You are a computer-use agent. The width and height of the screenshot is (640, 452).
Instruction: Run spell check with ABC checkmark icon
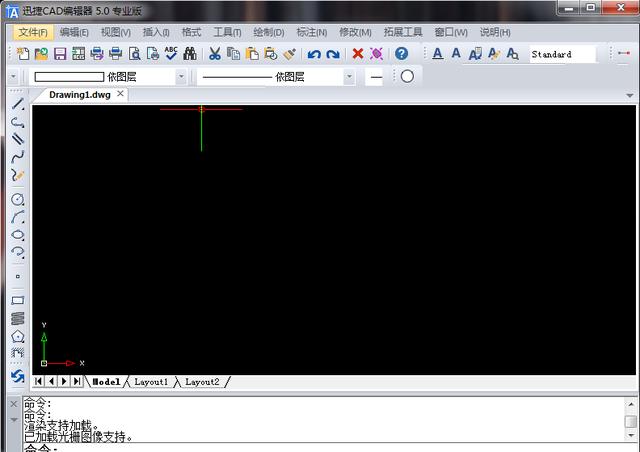(x=171, y=53)
